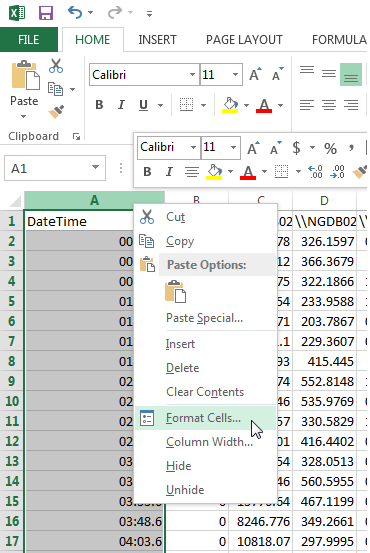Apply mini toolbar yellow Fill Color
Viewport: 370px width, 553px height.
214,172
